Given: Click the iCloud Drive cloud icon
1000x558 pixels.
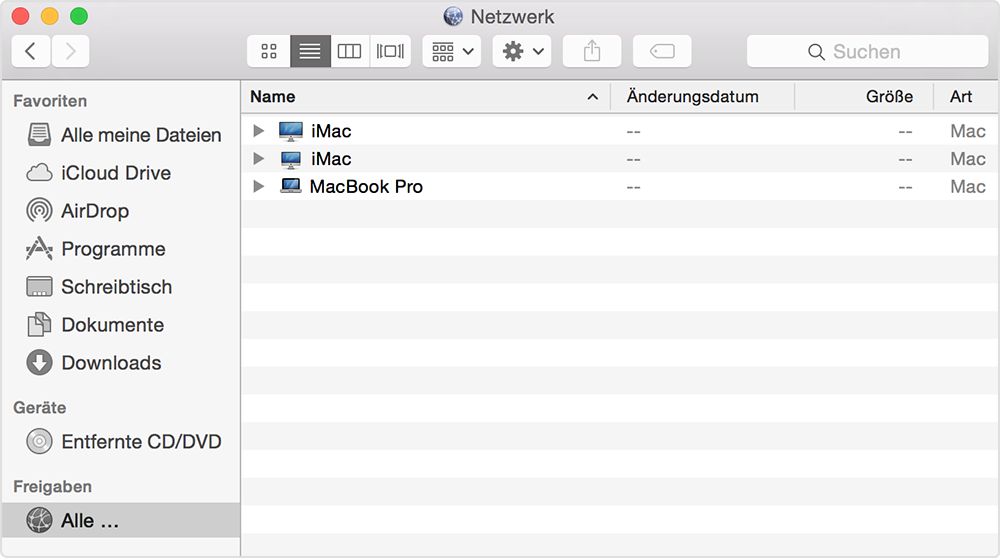Looking at the screenshot, I should (39, 173).
